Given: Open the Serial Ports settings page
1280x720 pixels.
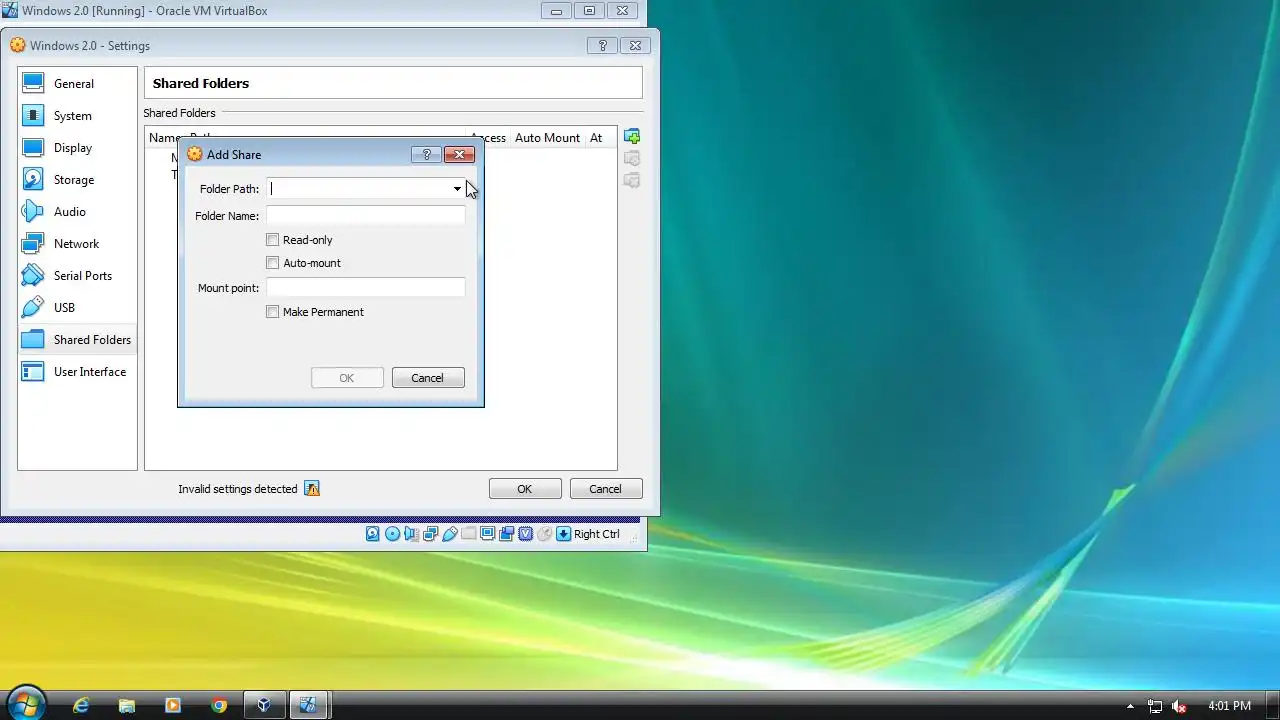Looking at the screenshot, I should click(77, 276).
